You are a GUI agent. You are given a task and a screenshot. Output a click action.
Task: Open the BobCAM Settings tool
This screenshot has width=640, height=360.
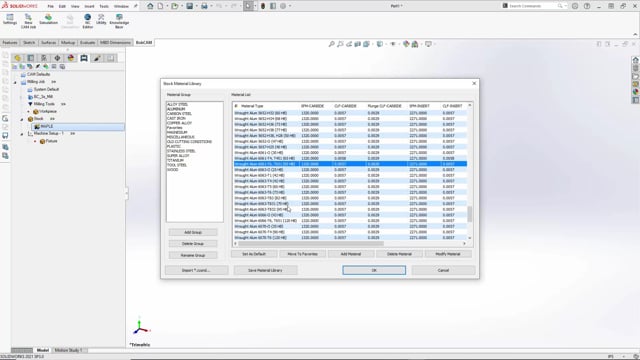click(x=10, y=19)
